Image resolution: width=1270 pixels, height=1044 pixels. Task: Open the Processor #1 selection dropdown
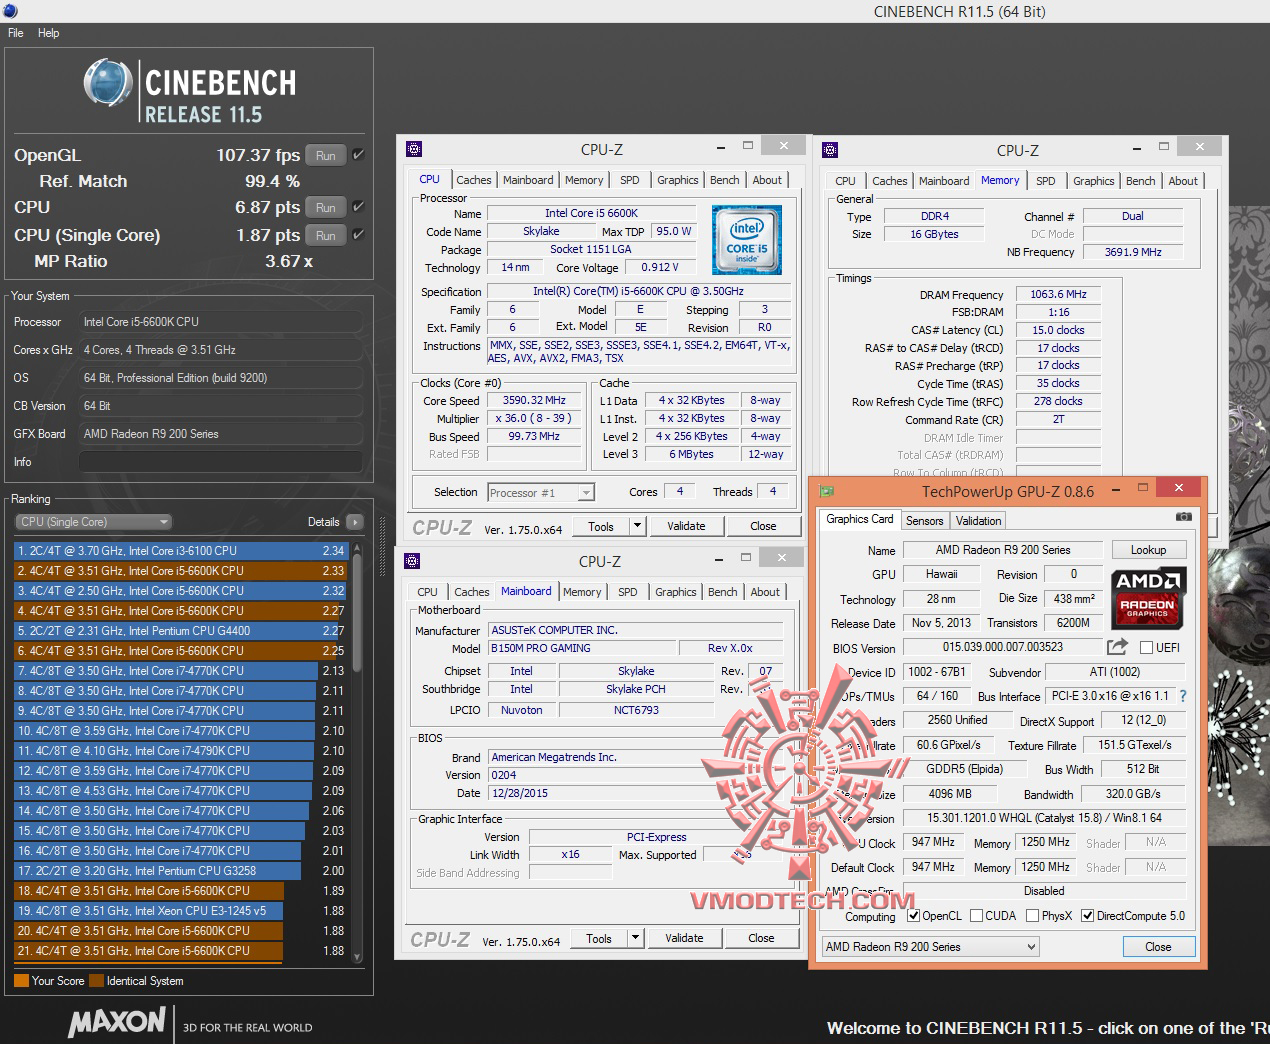click(541, 492)
